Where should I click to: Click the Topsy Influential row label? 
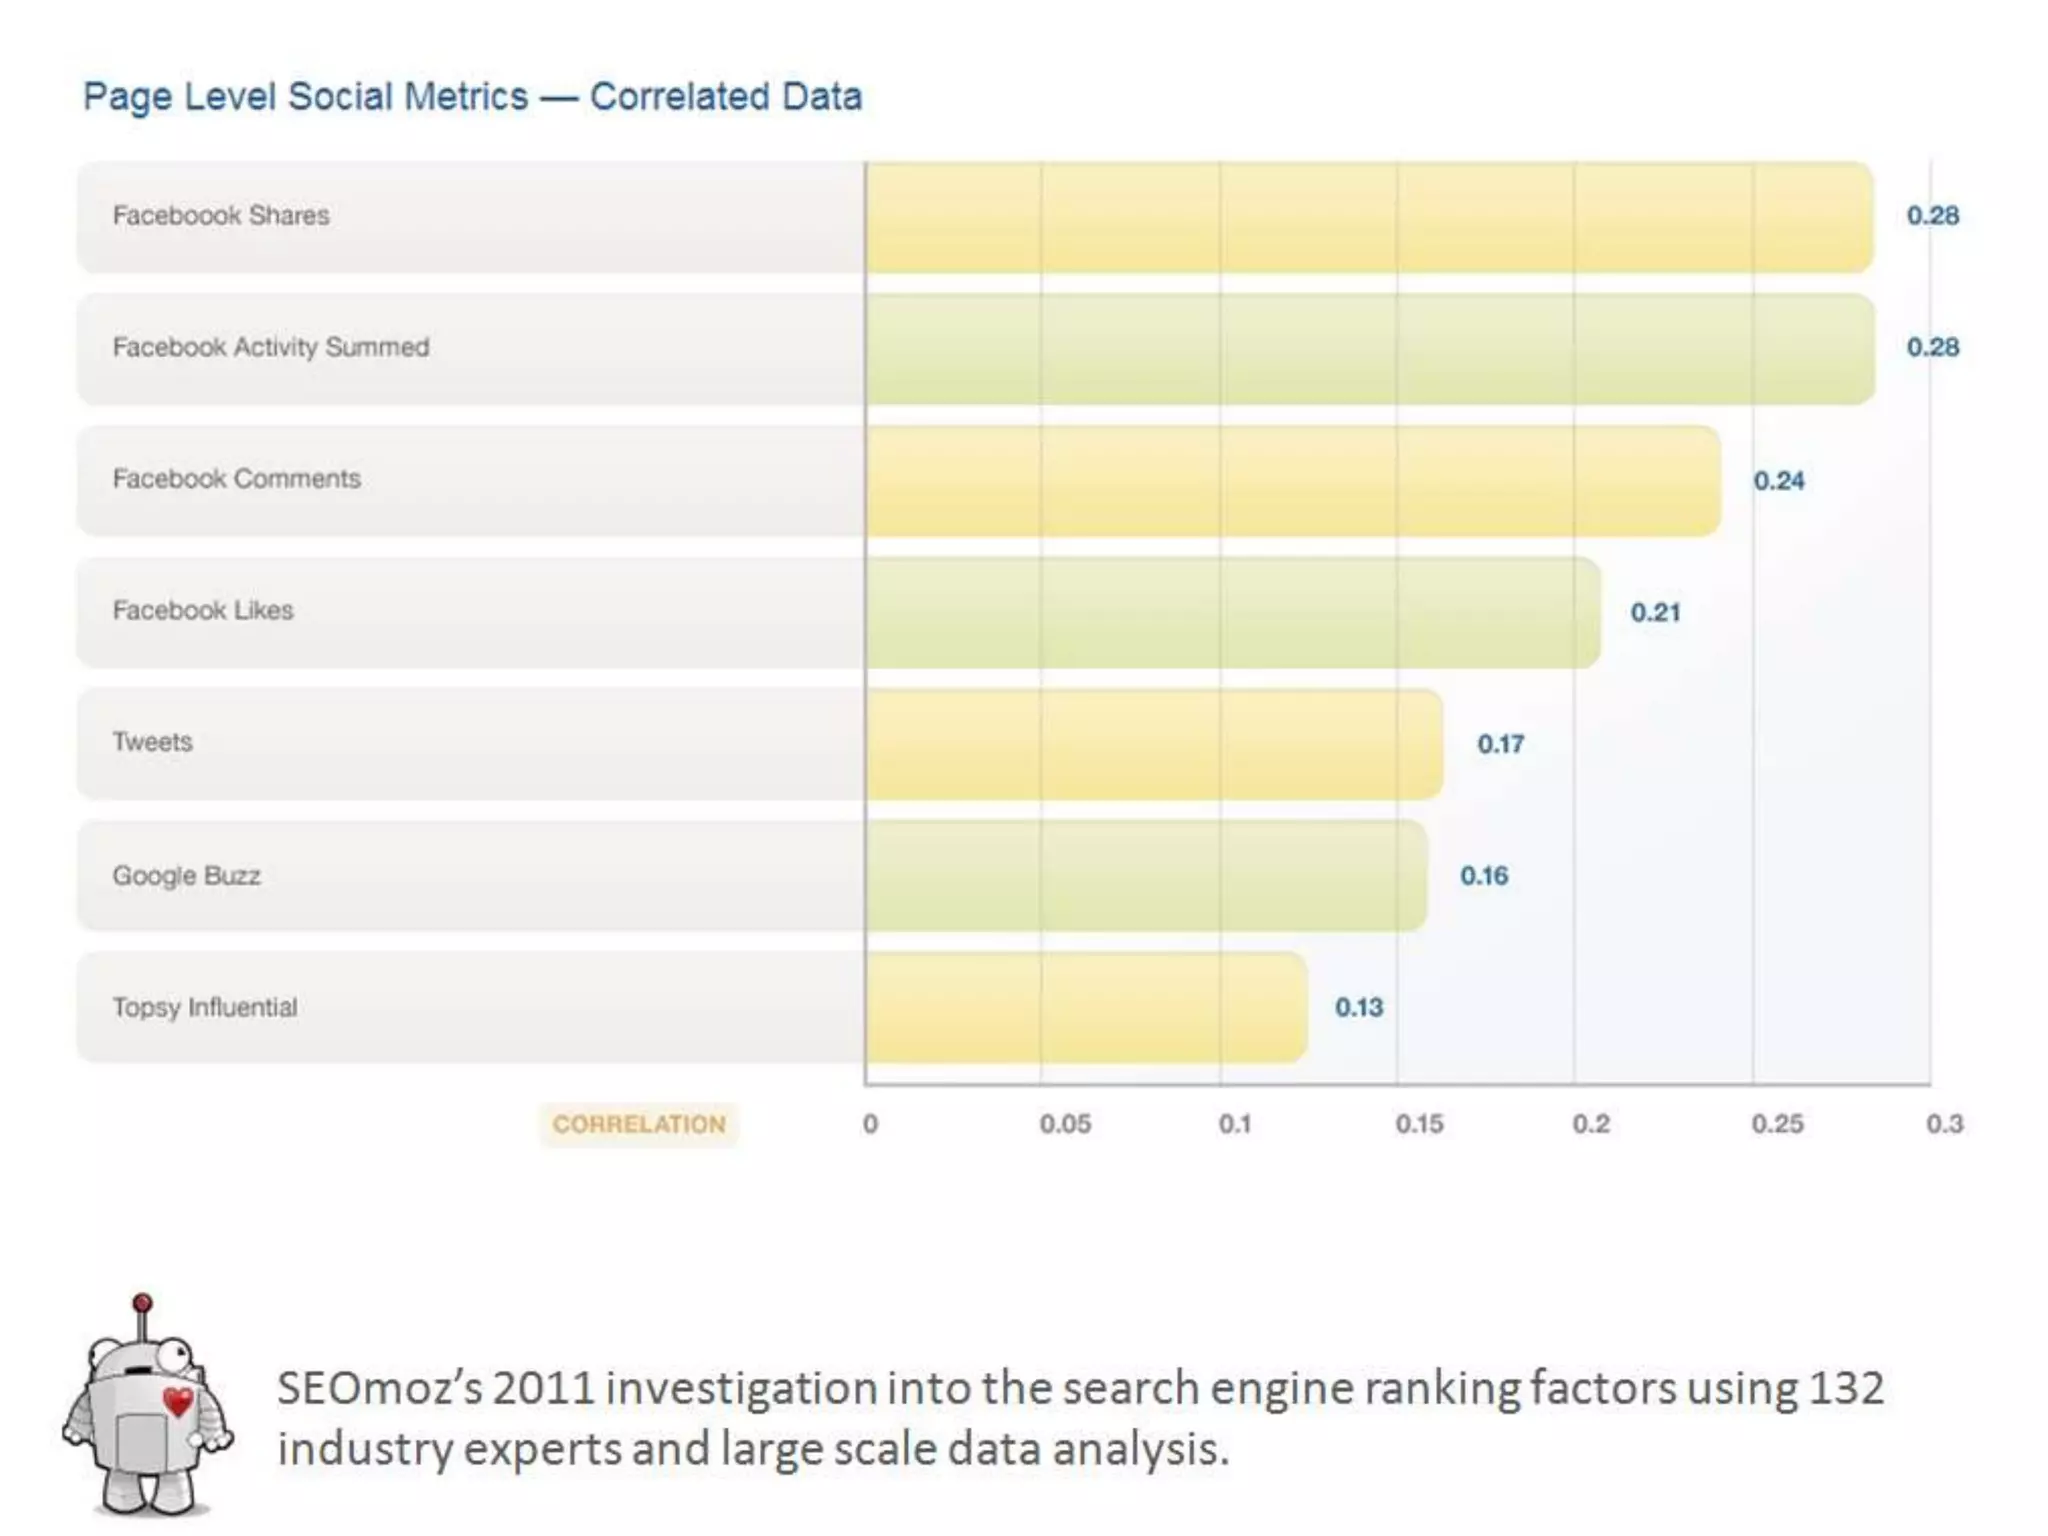pos(204,1007)
